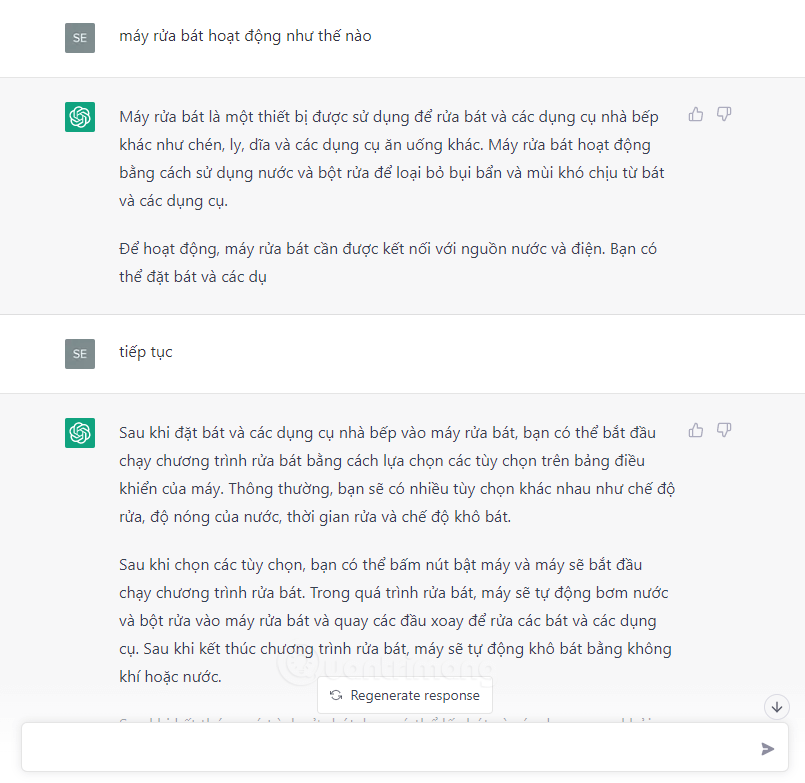Viewport: 805px width, 783px height.
Task: Click the user message "tiếp tục"
Action: point(146,352)
